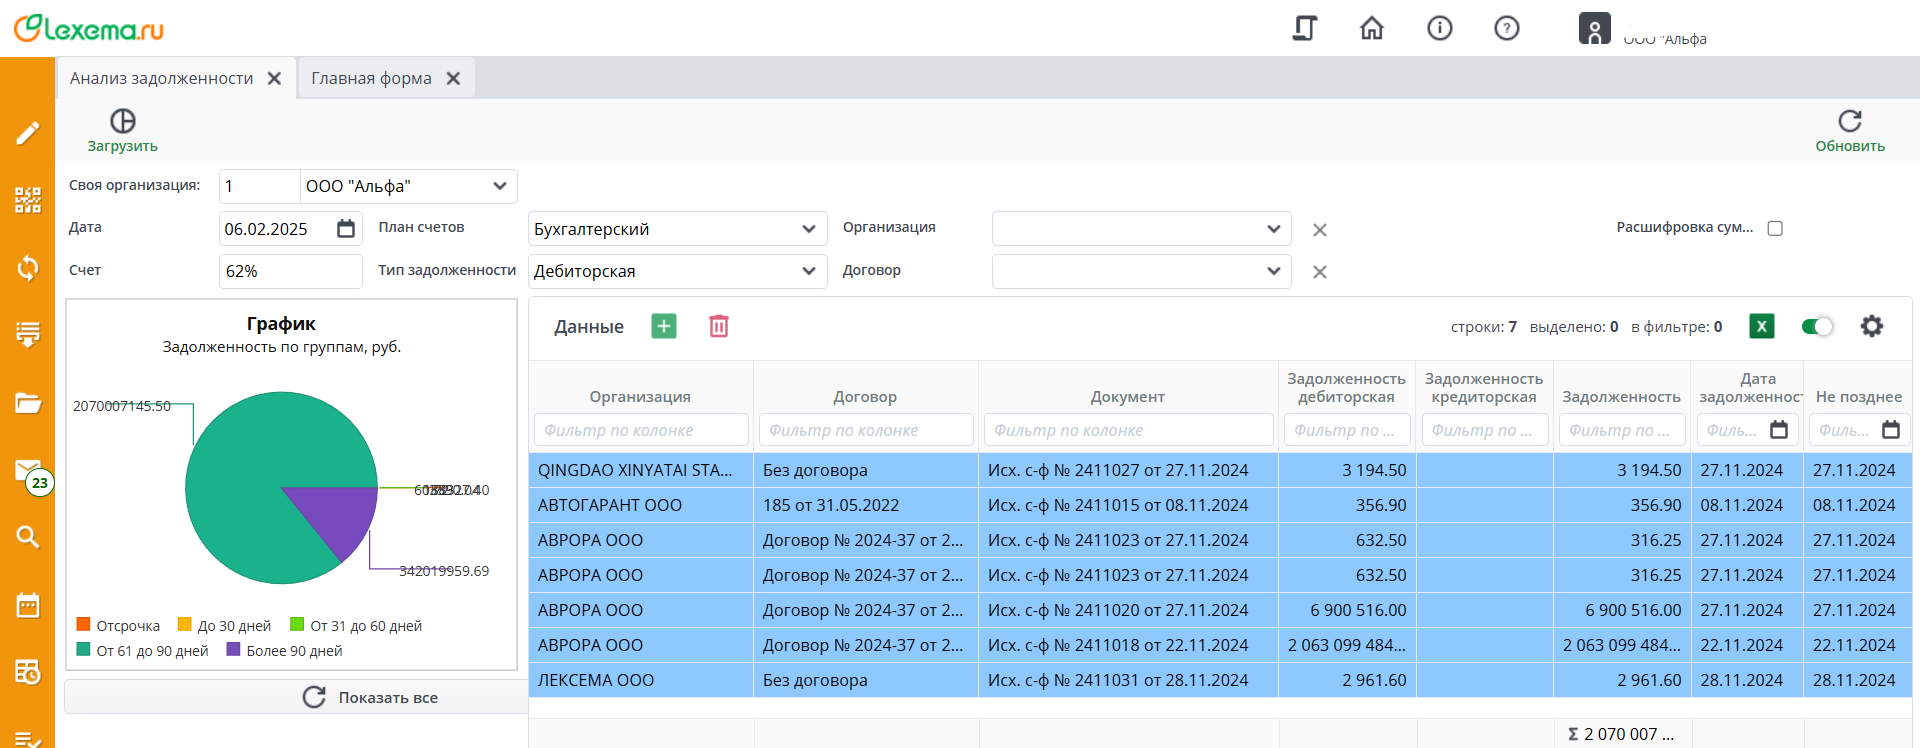Toggle До 30 дней yellow legend swatch
The height and width of the screenshot is (748, 1920).
[x=184, y=624]
